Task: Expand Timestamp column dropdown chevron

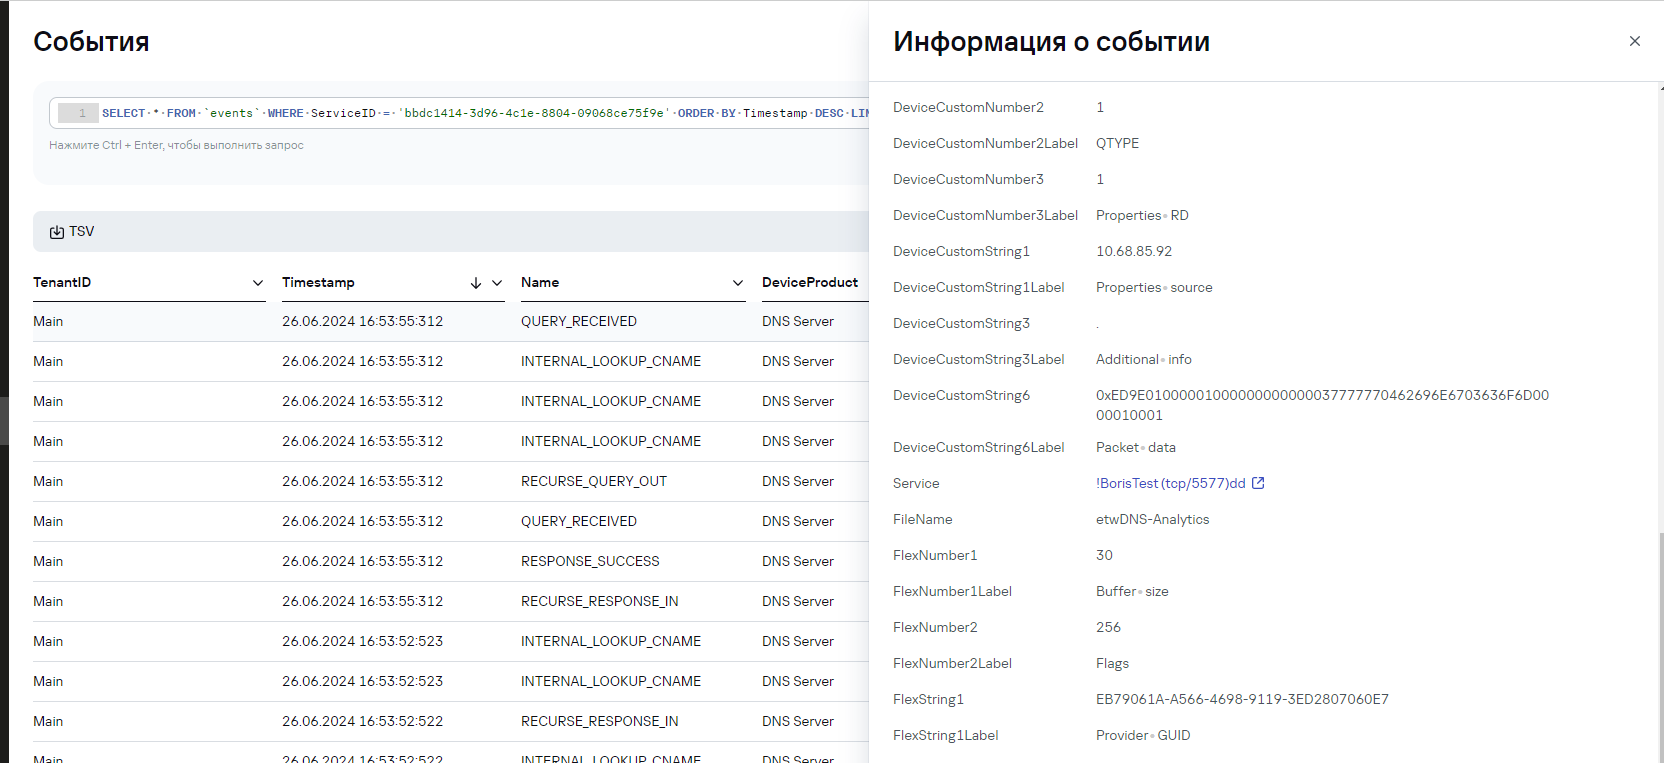Action: [497, 283]
